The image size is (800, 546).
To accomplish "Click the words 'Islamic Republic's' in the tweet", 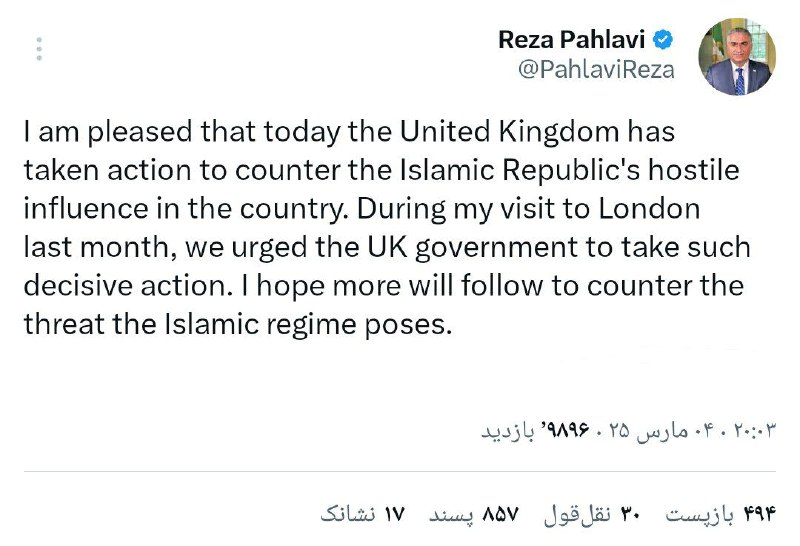I will [519, 170].
